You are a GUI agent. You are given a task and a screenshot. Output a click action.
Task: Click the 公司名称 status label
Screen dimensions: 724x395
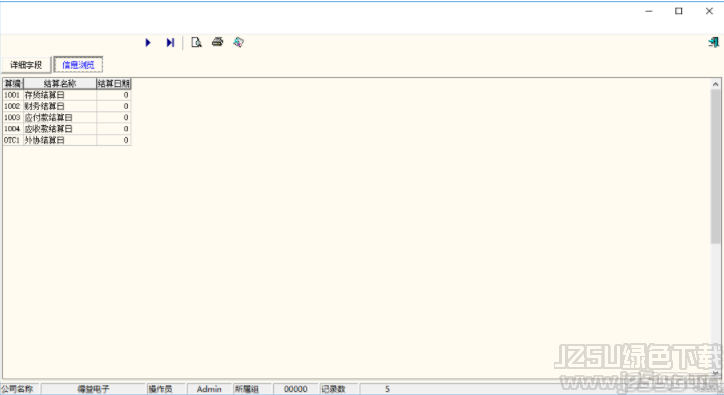[18, 389]
